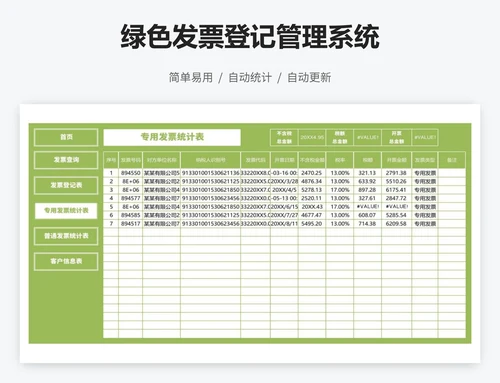Select invoice total cell 2791.38
The width and height of the screenshot is (500, 383).
coord(396,173)
